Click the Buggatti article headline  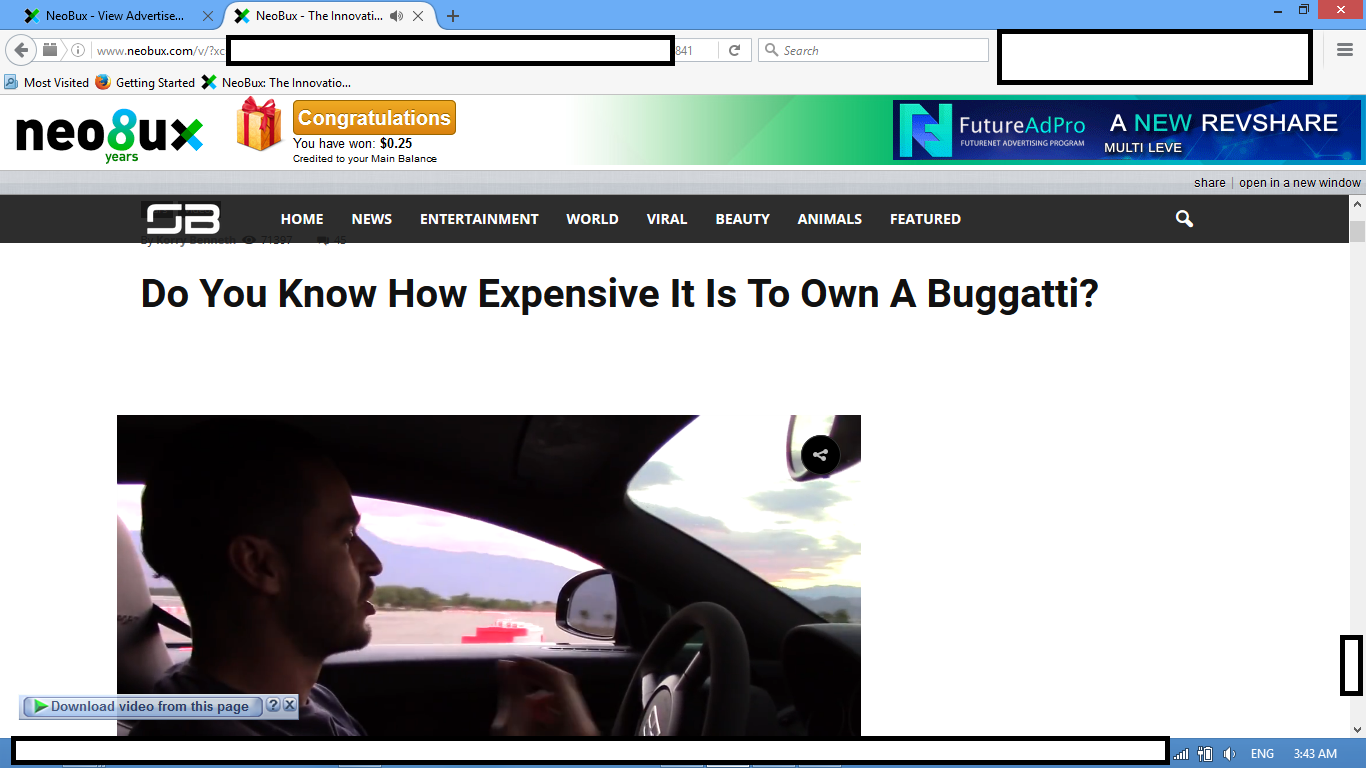(620, 294)
